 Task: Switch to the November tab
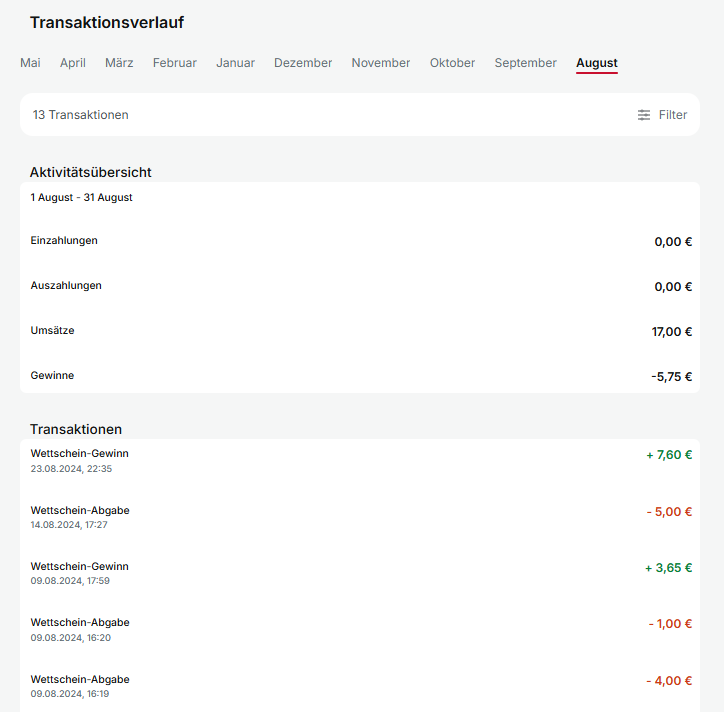(x=381, y=63)
